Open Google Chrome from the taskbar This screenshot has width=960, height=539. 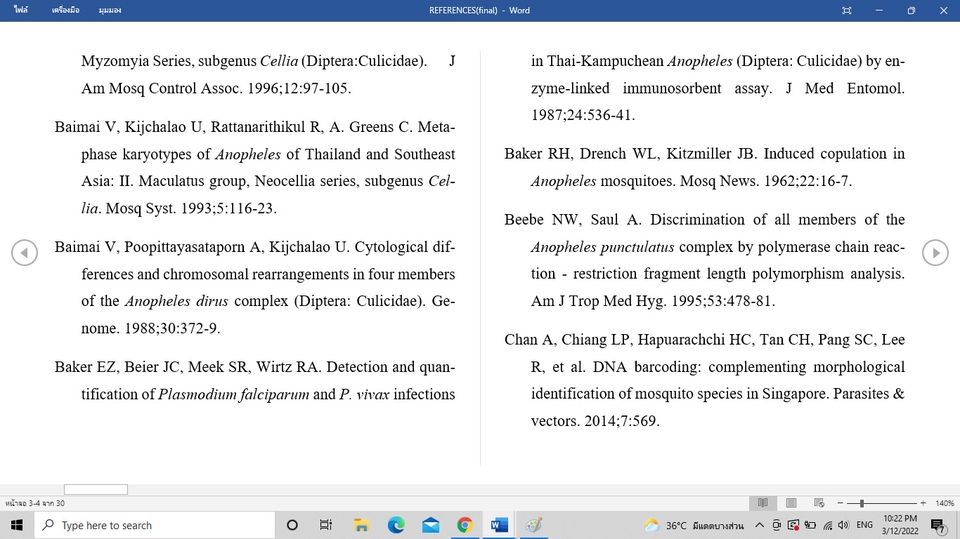pyautogui.click(x=465, y=525)
